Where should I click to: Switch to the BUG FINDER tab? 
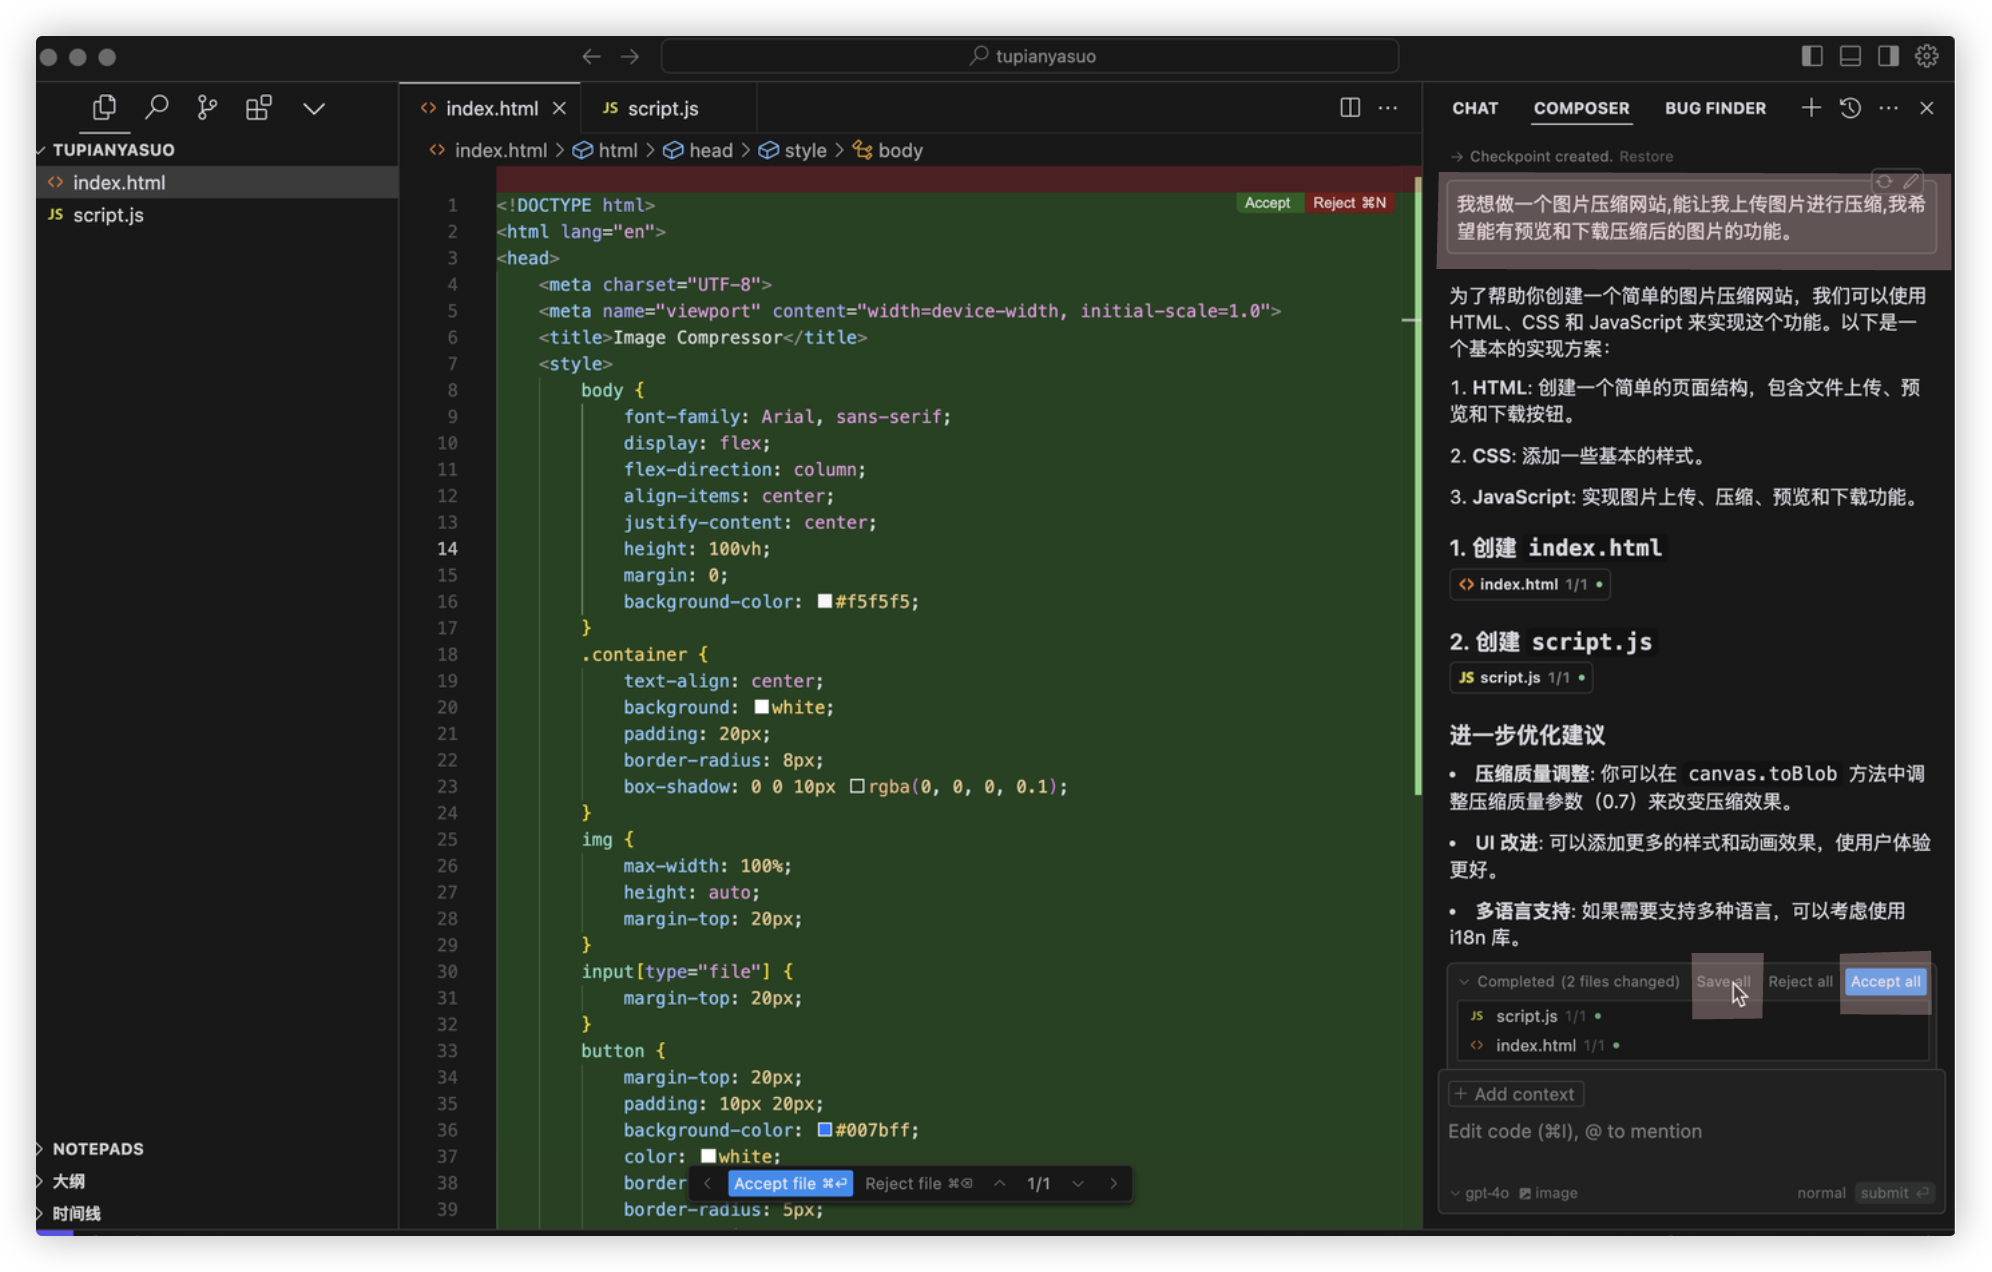coord(1714,108)
